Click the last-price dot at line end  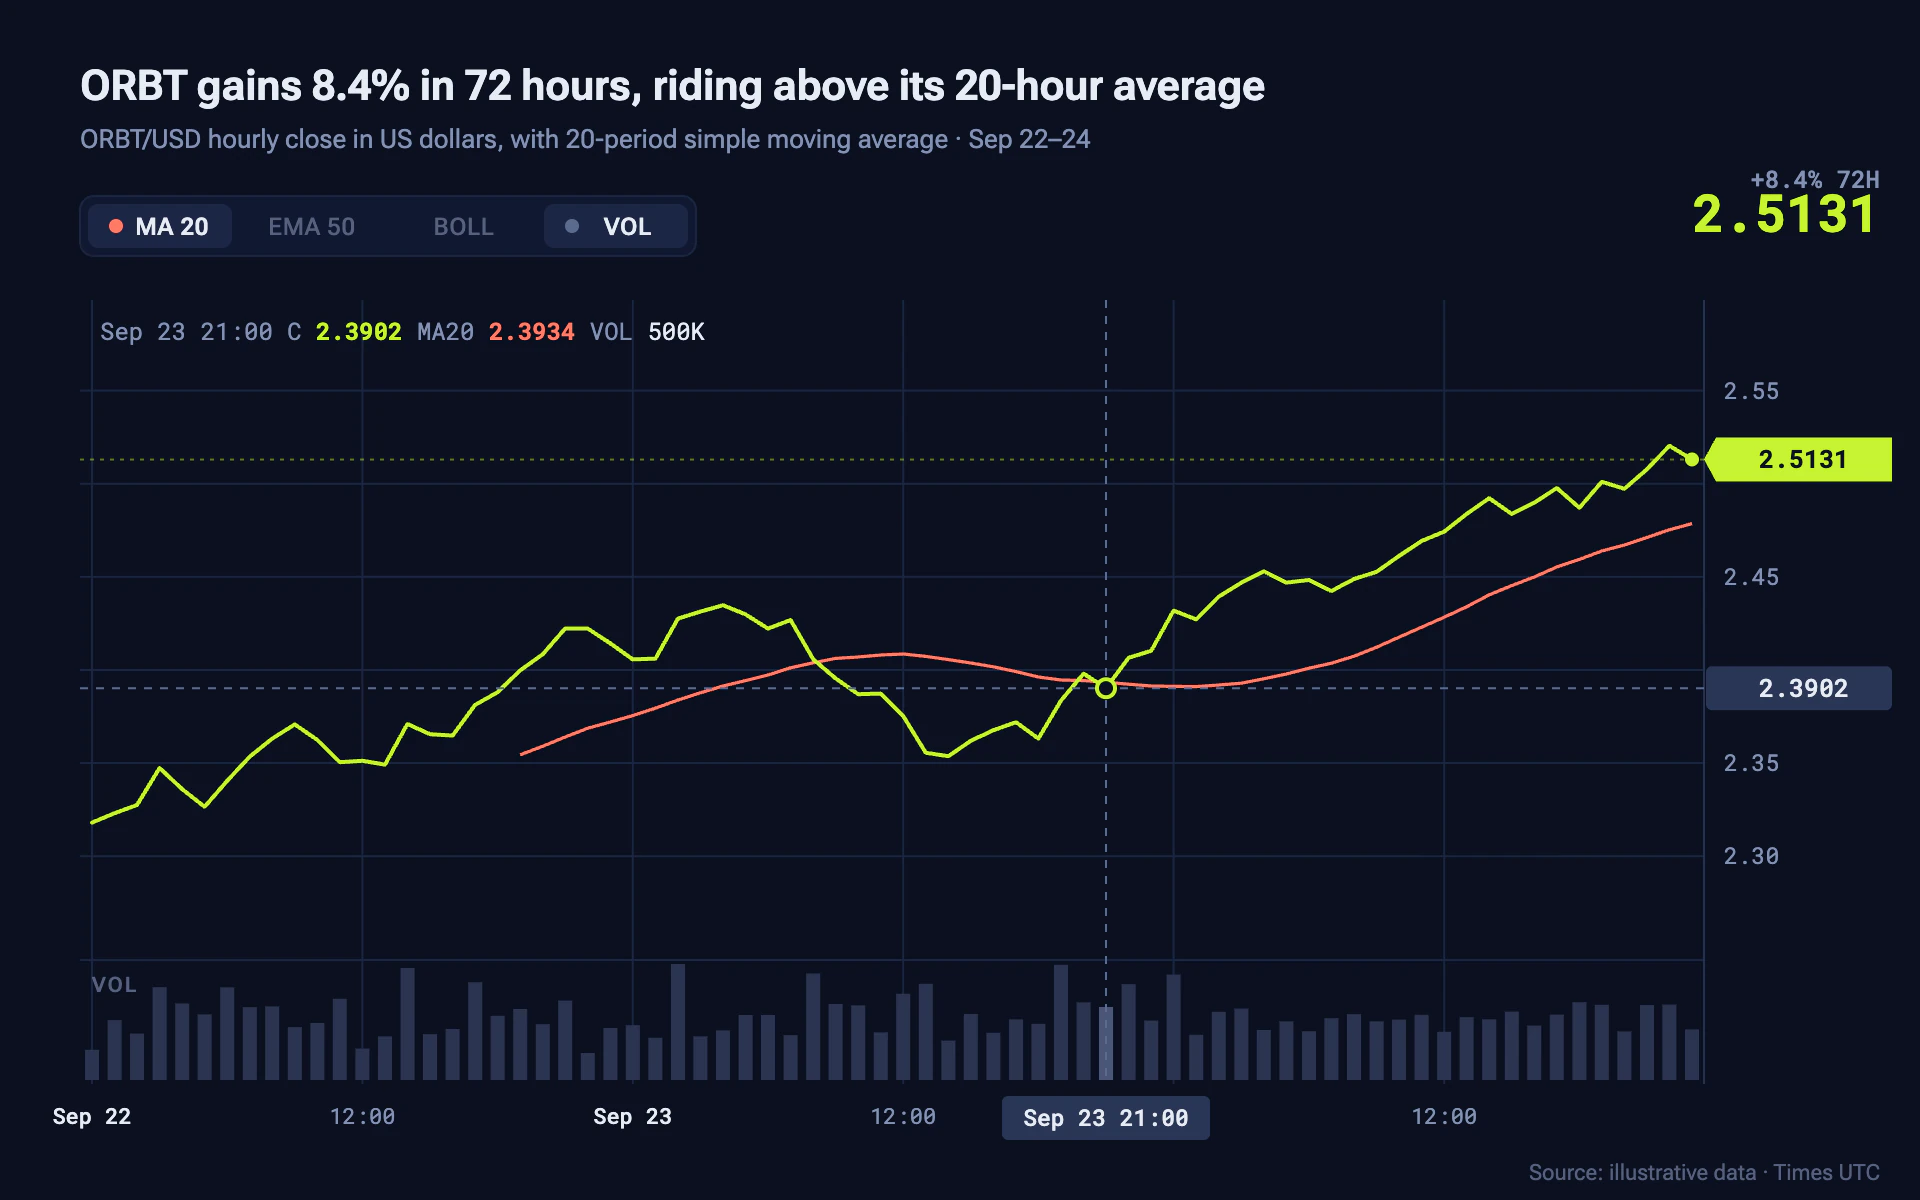tap(1691, 460)
